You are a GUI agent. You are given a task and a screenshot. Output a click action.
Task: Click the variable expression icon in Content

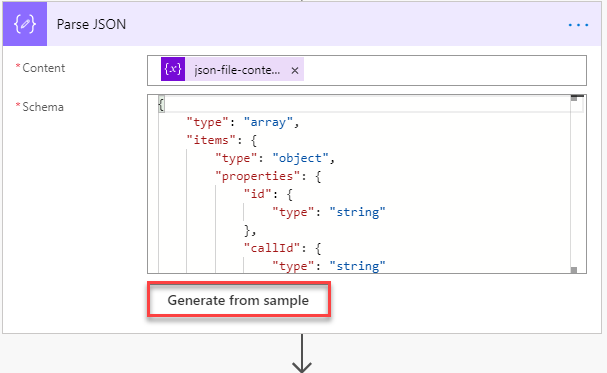173,69
